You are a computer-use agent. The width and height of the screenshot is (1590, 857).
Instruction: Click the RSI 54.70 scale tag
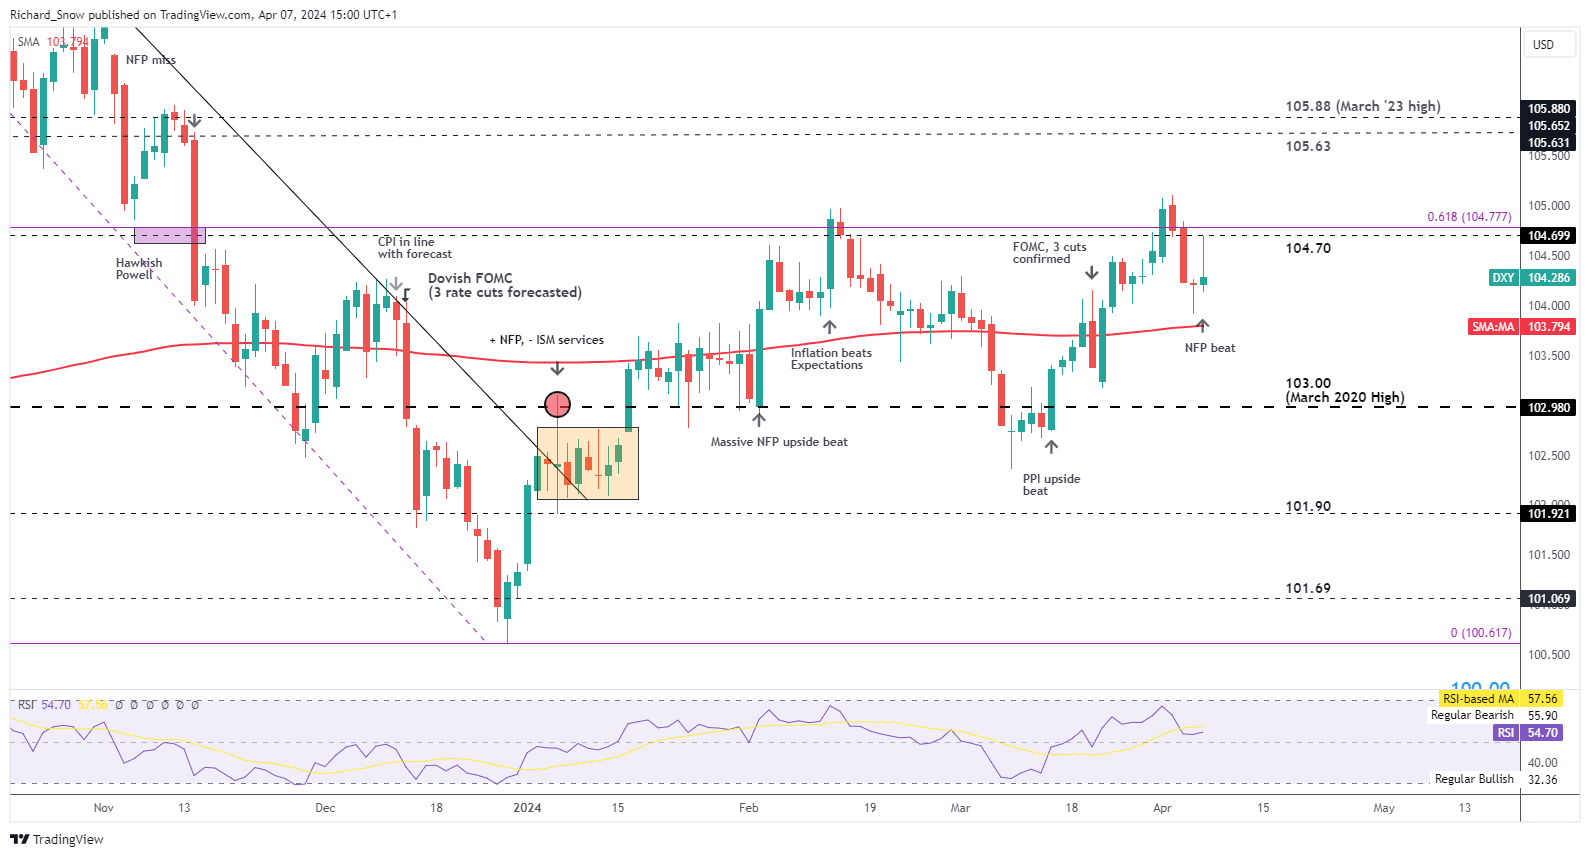coord(1528,733)
